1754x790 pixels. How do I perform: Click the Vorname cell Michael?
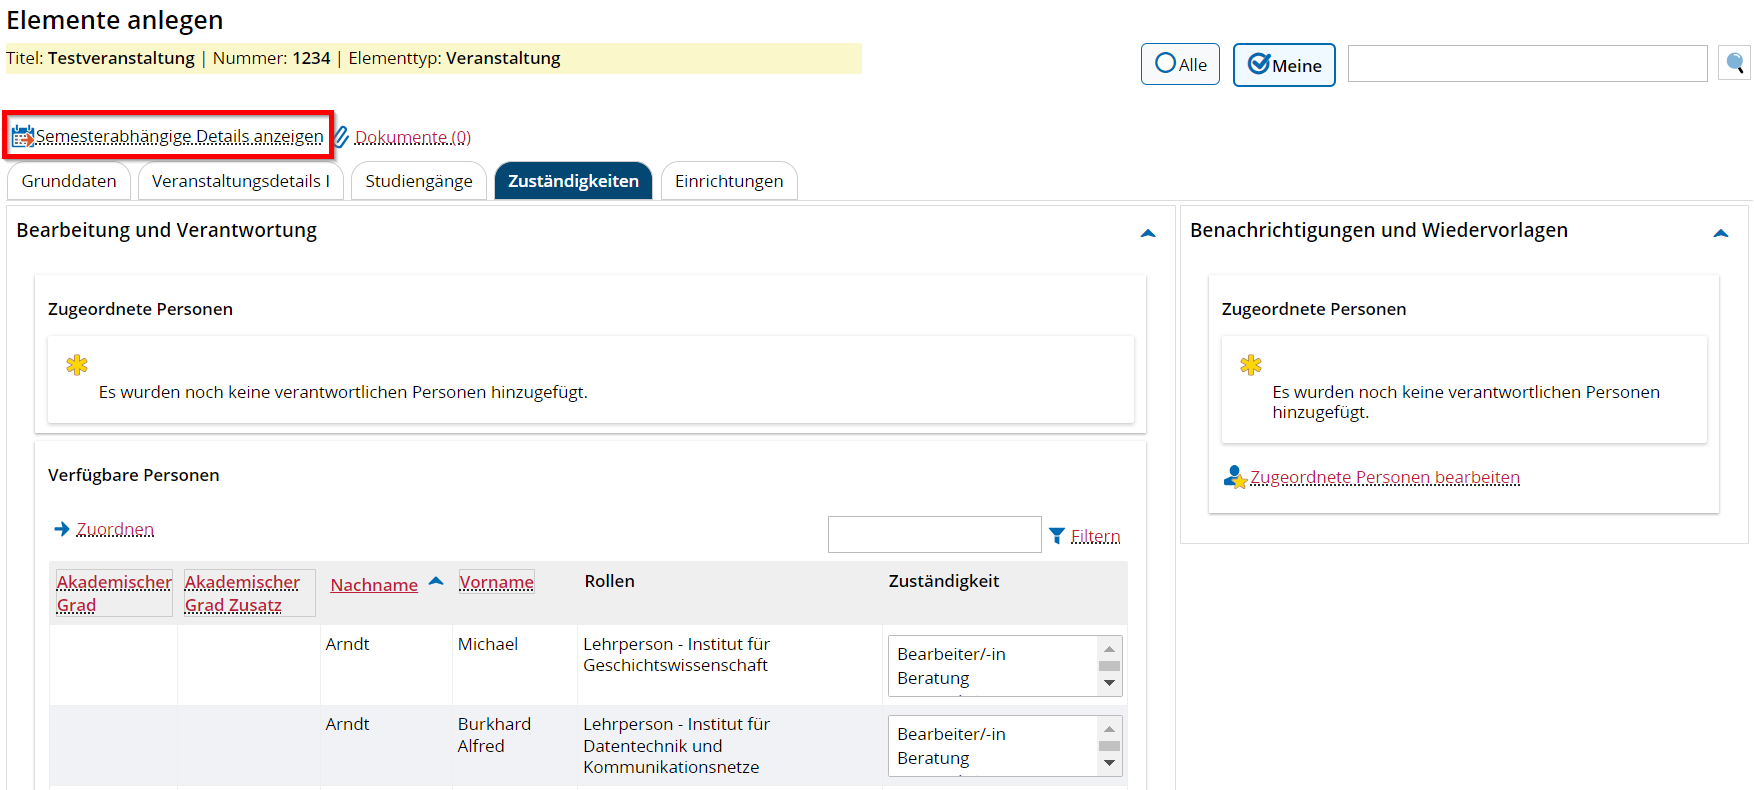(488, 644)
